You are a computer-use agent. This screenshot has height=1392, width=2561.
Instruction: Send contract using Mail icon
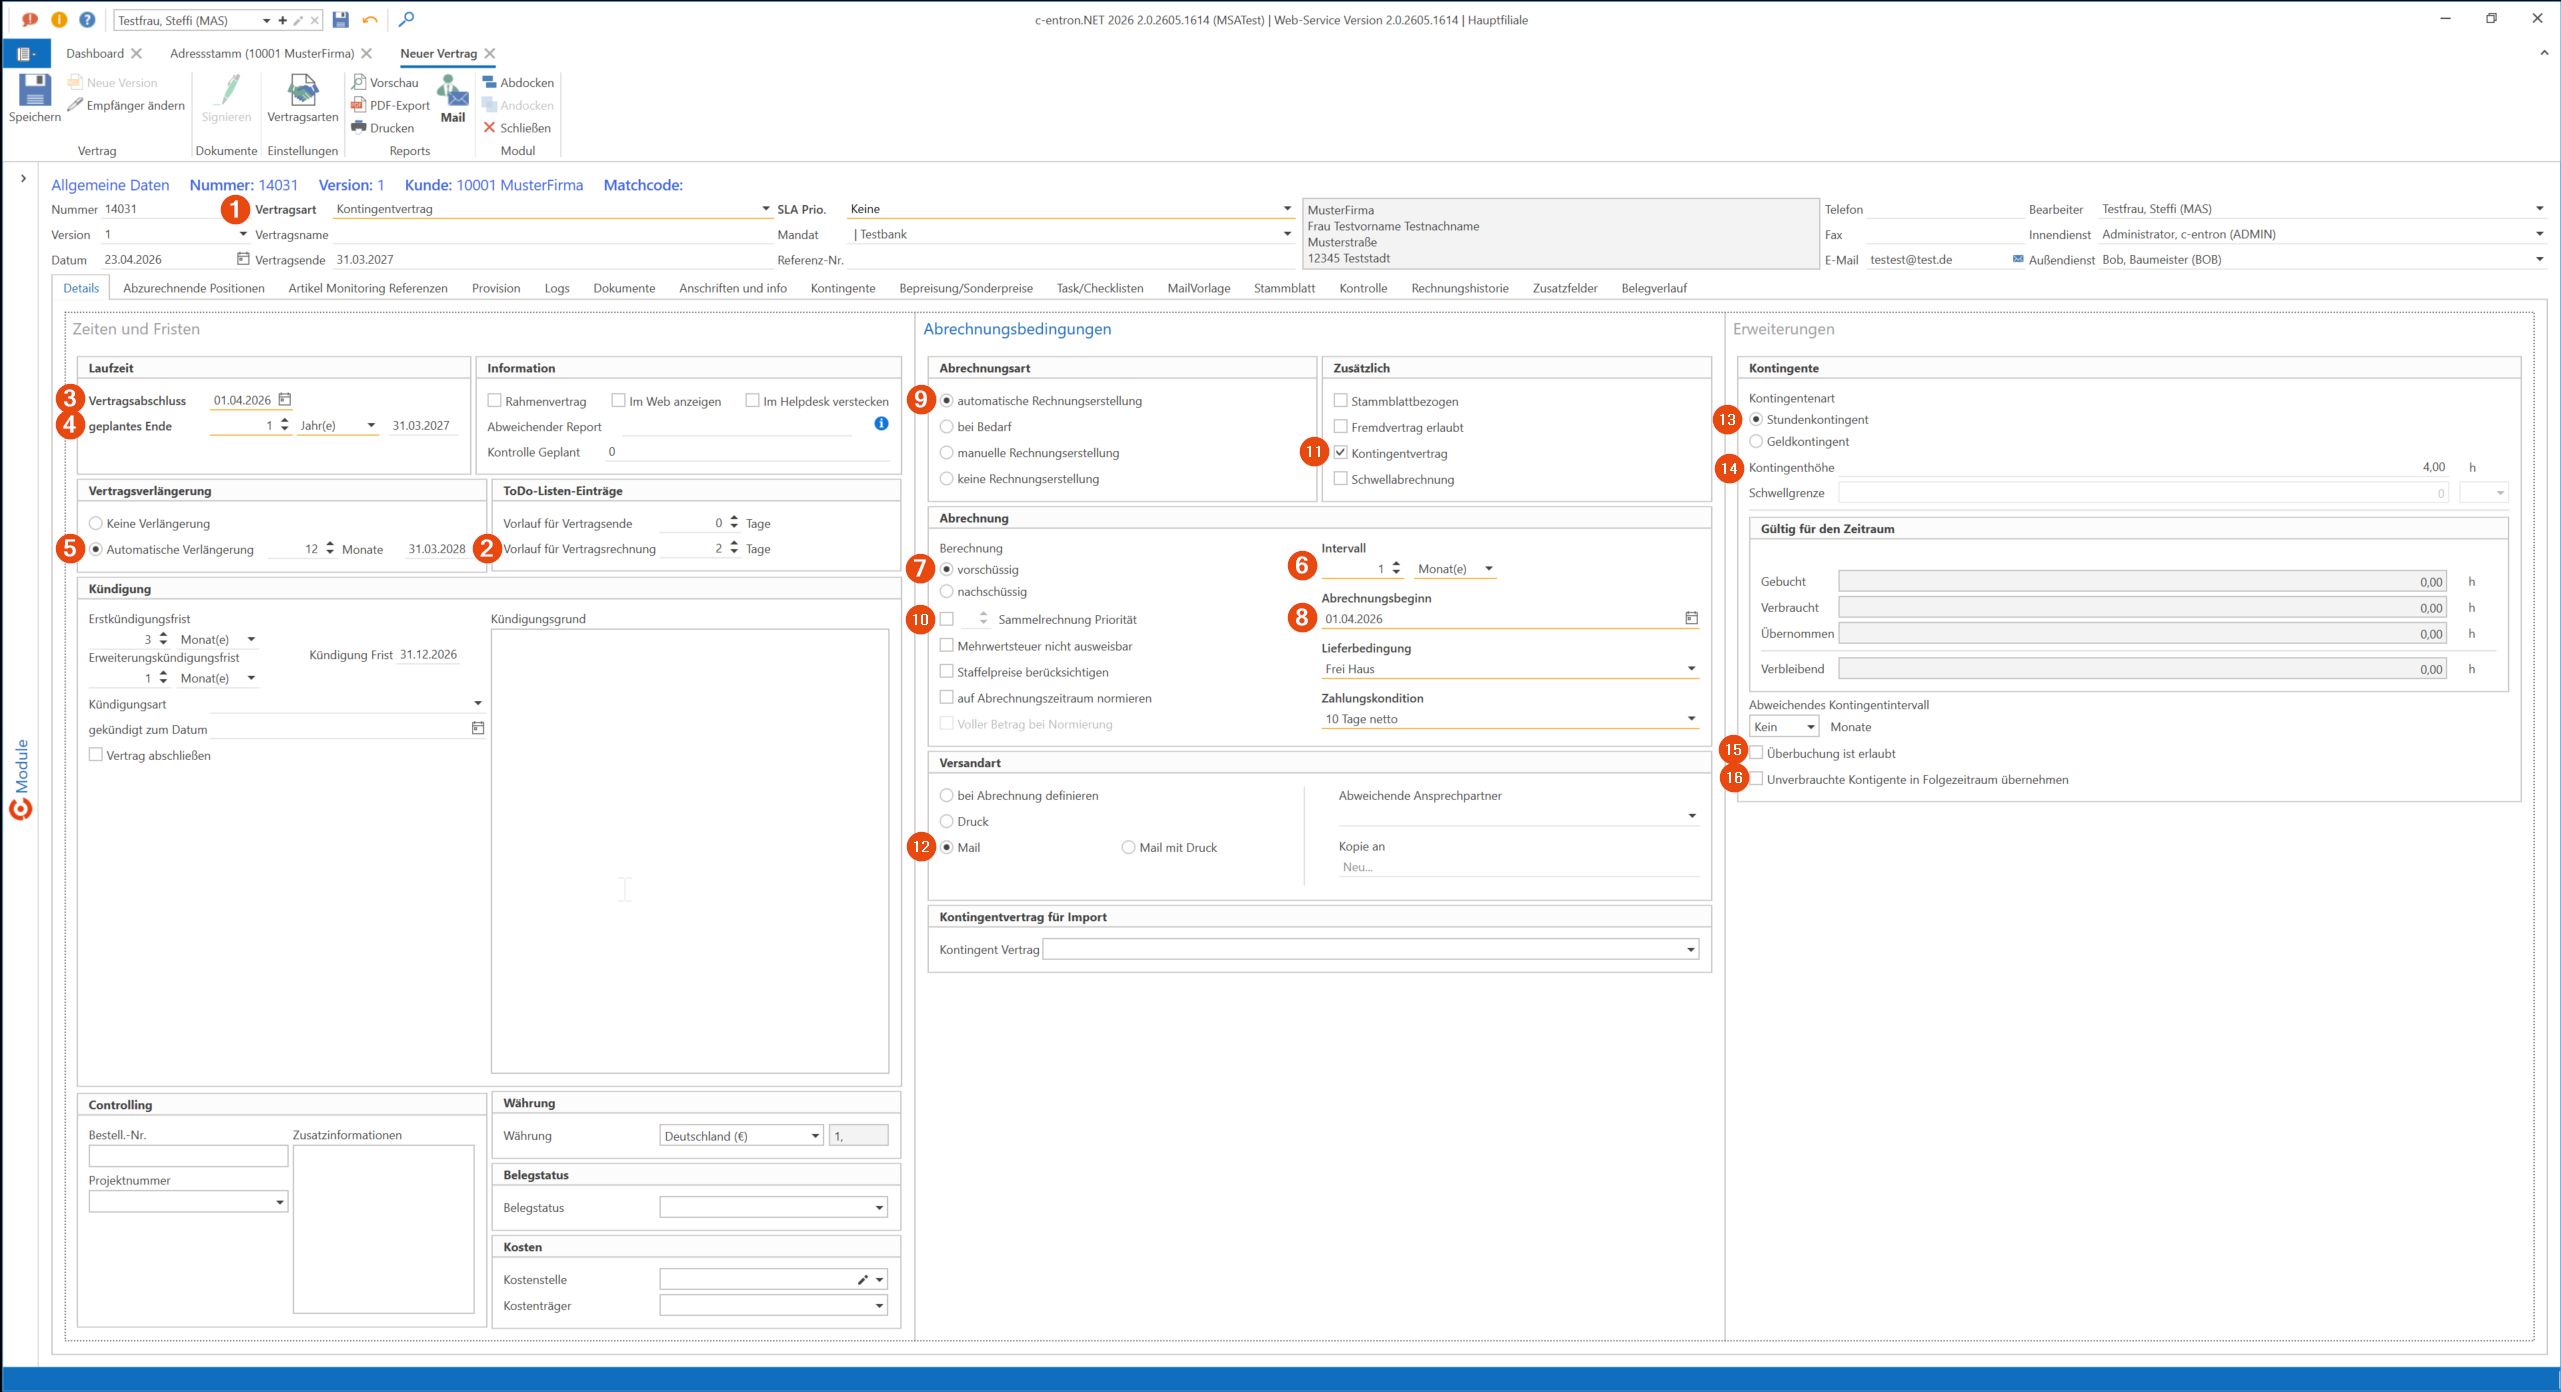pyautogui.click(x=453, y=91)
